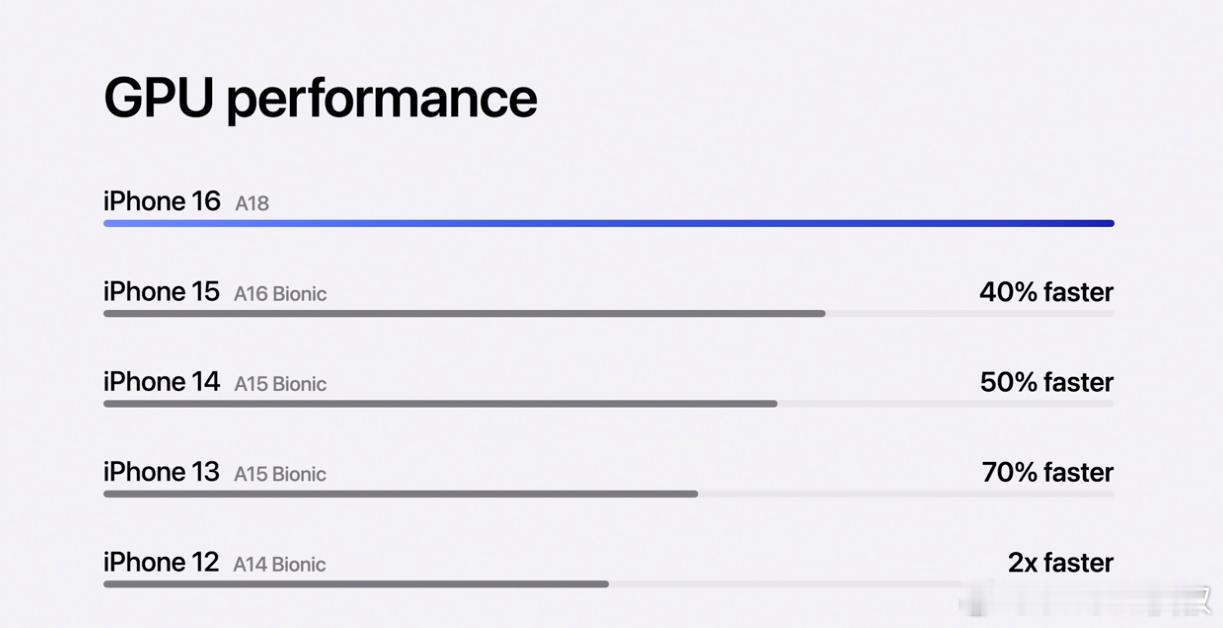Click the gray iPhone 12 performance bar
Viewport: 1223px width, 628px height.
coord(356,584)
